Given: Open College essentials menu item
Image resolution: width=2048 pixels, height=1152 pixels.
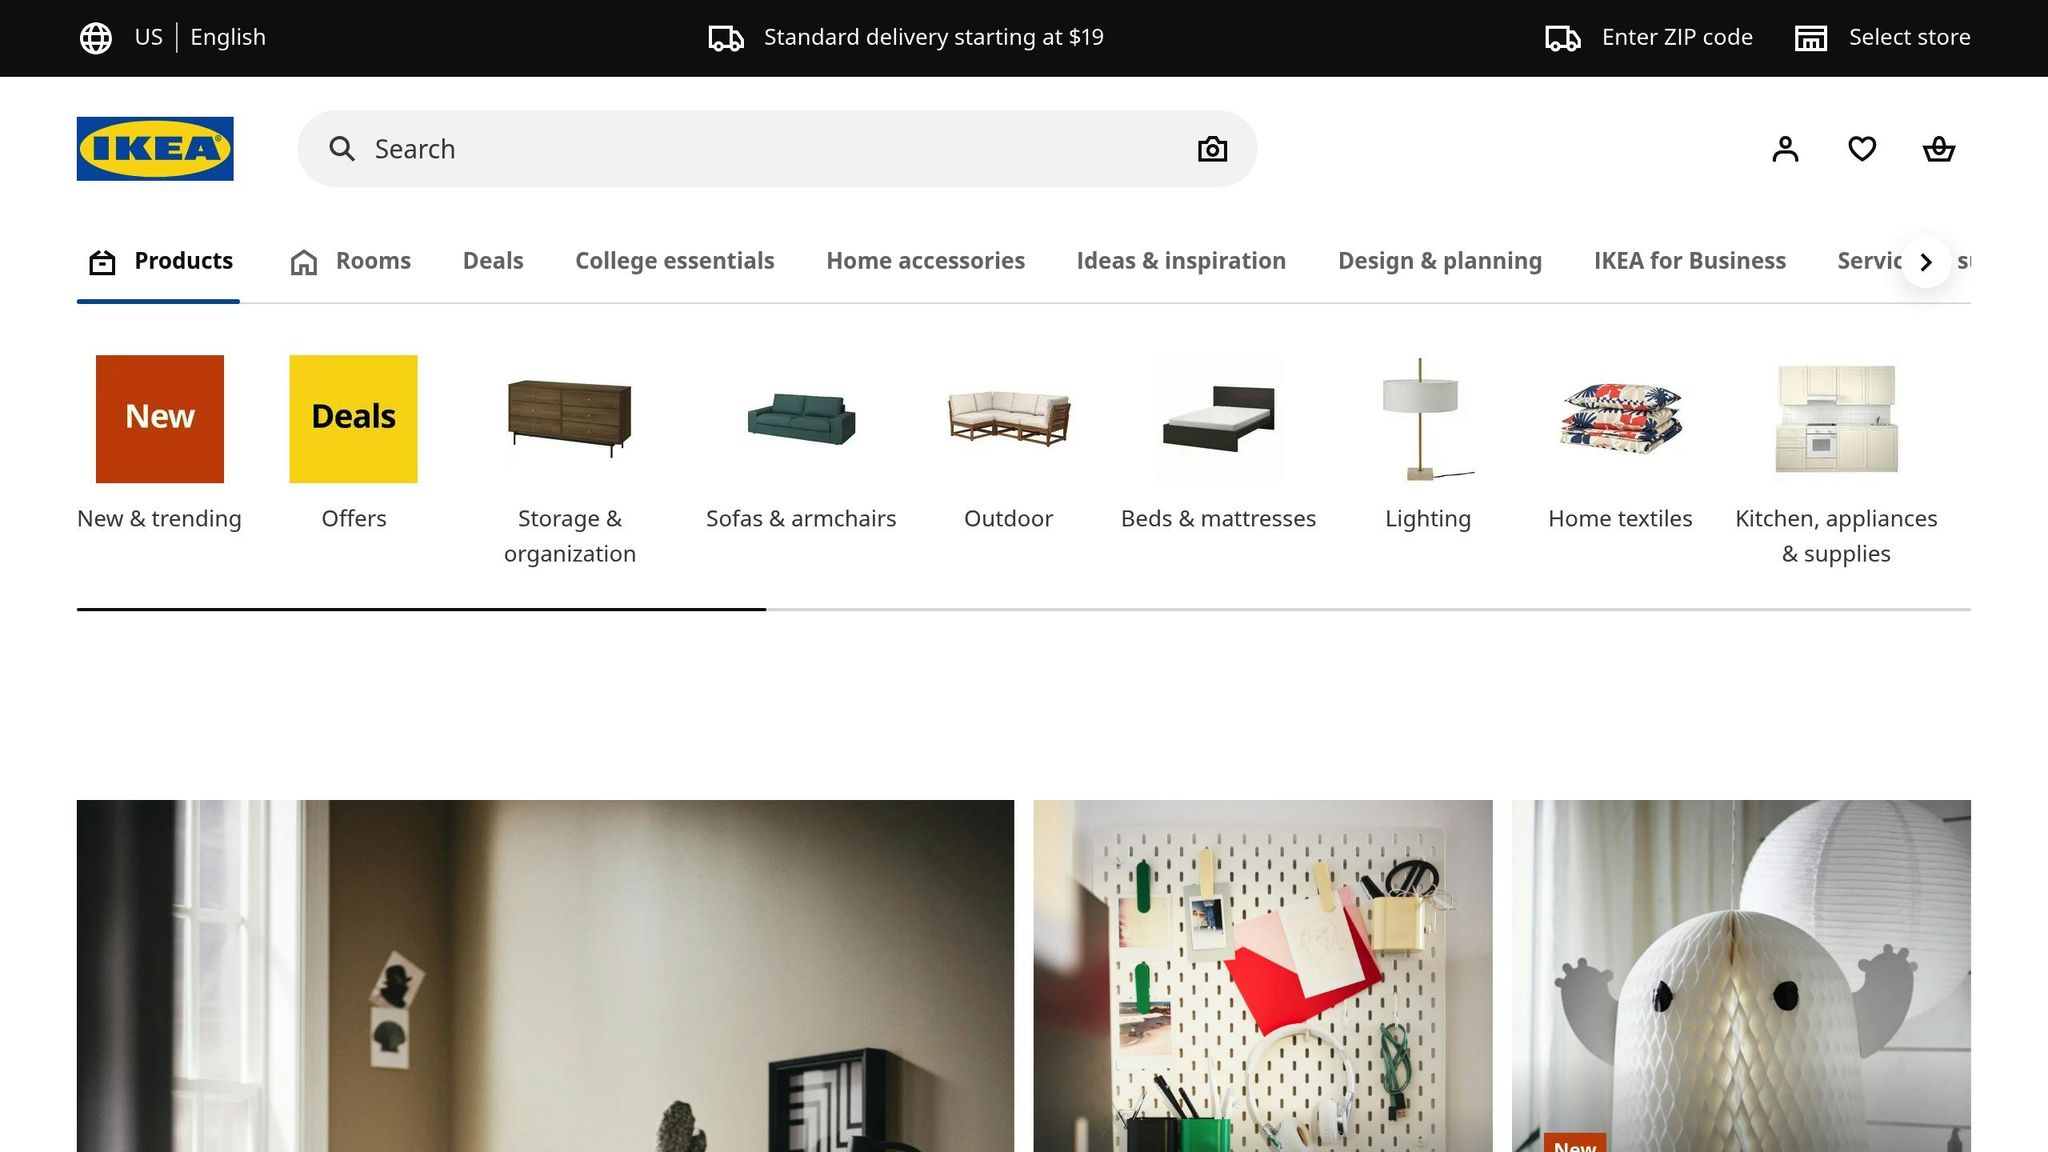Looking at the screenshot, I should pos(675,261).
